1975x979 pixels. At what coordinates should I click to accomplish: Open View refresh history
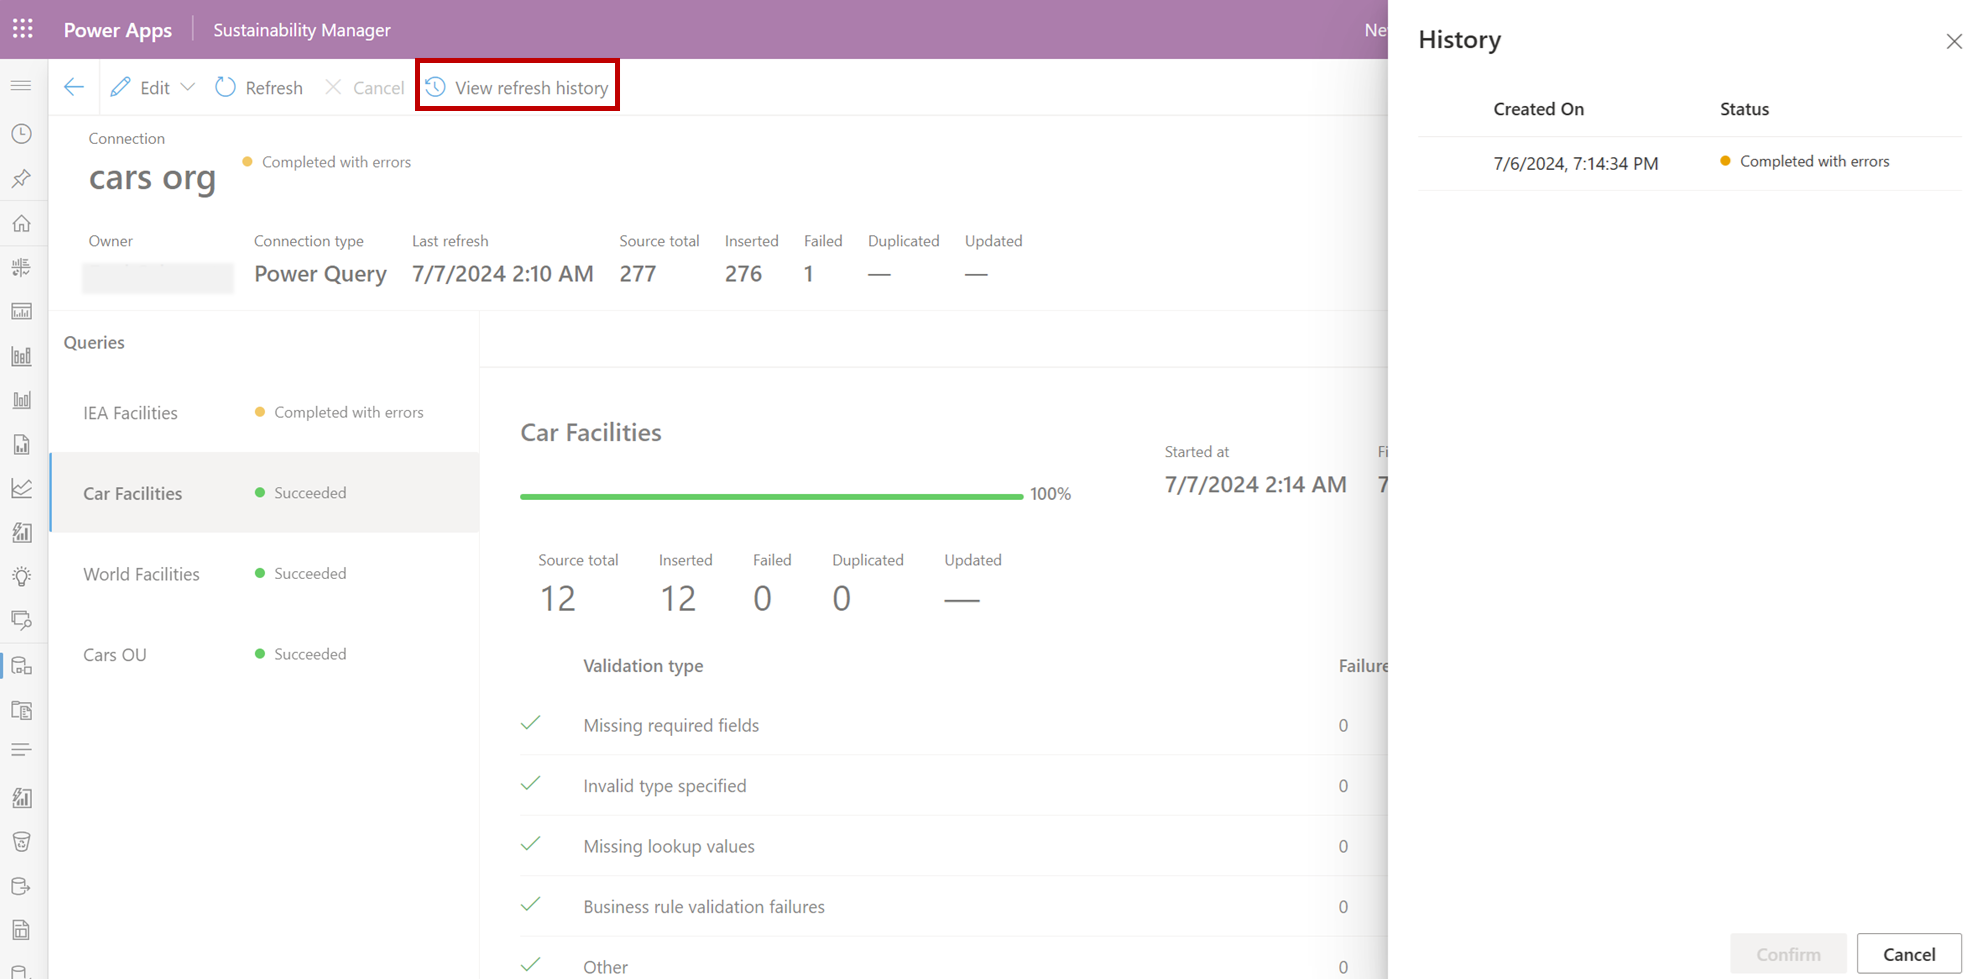518,87
